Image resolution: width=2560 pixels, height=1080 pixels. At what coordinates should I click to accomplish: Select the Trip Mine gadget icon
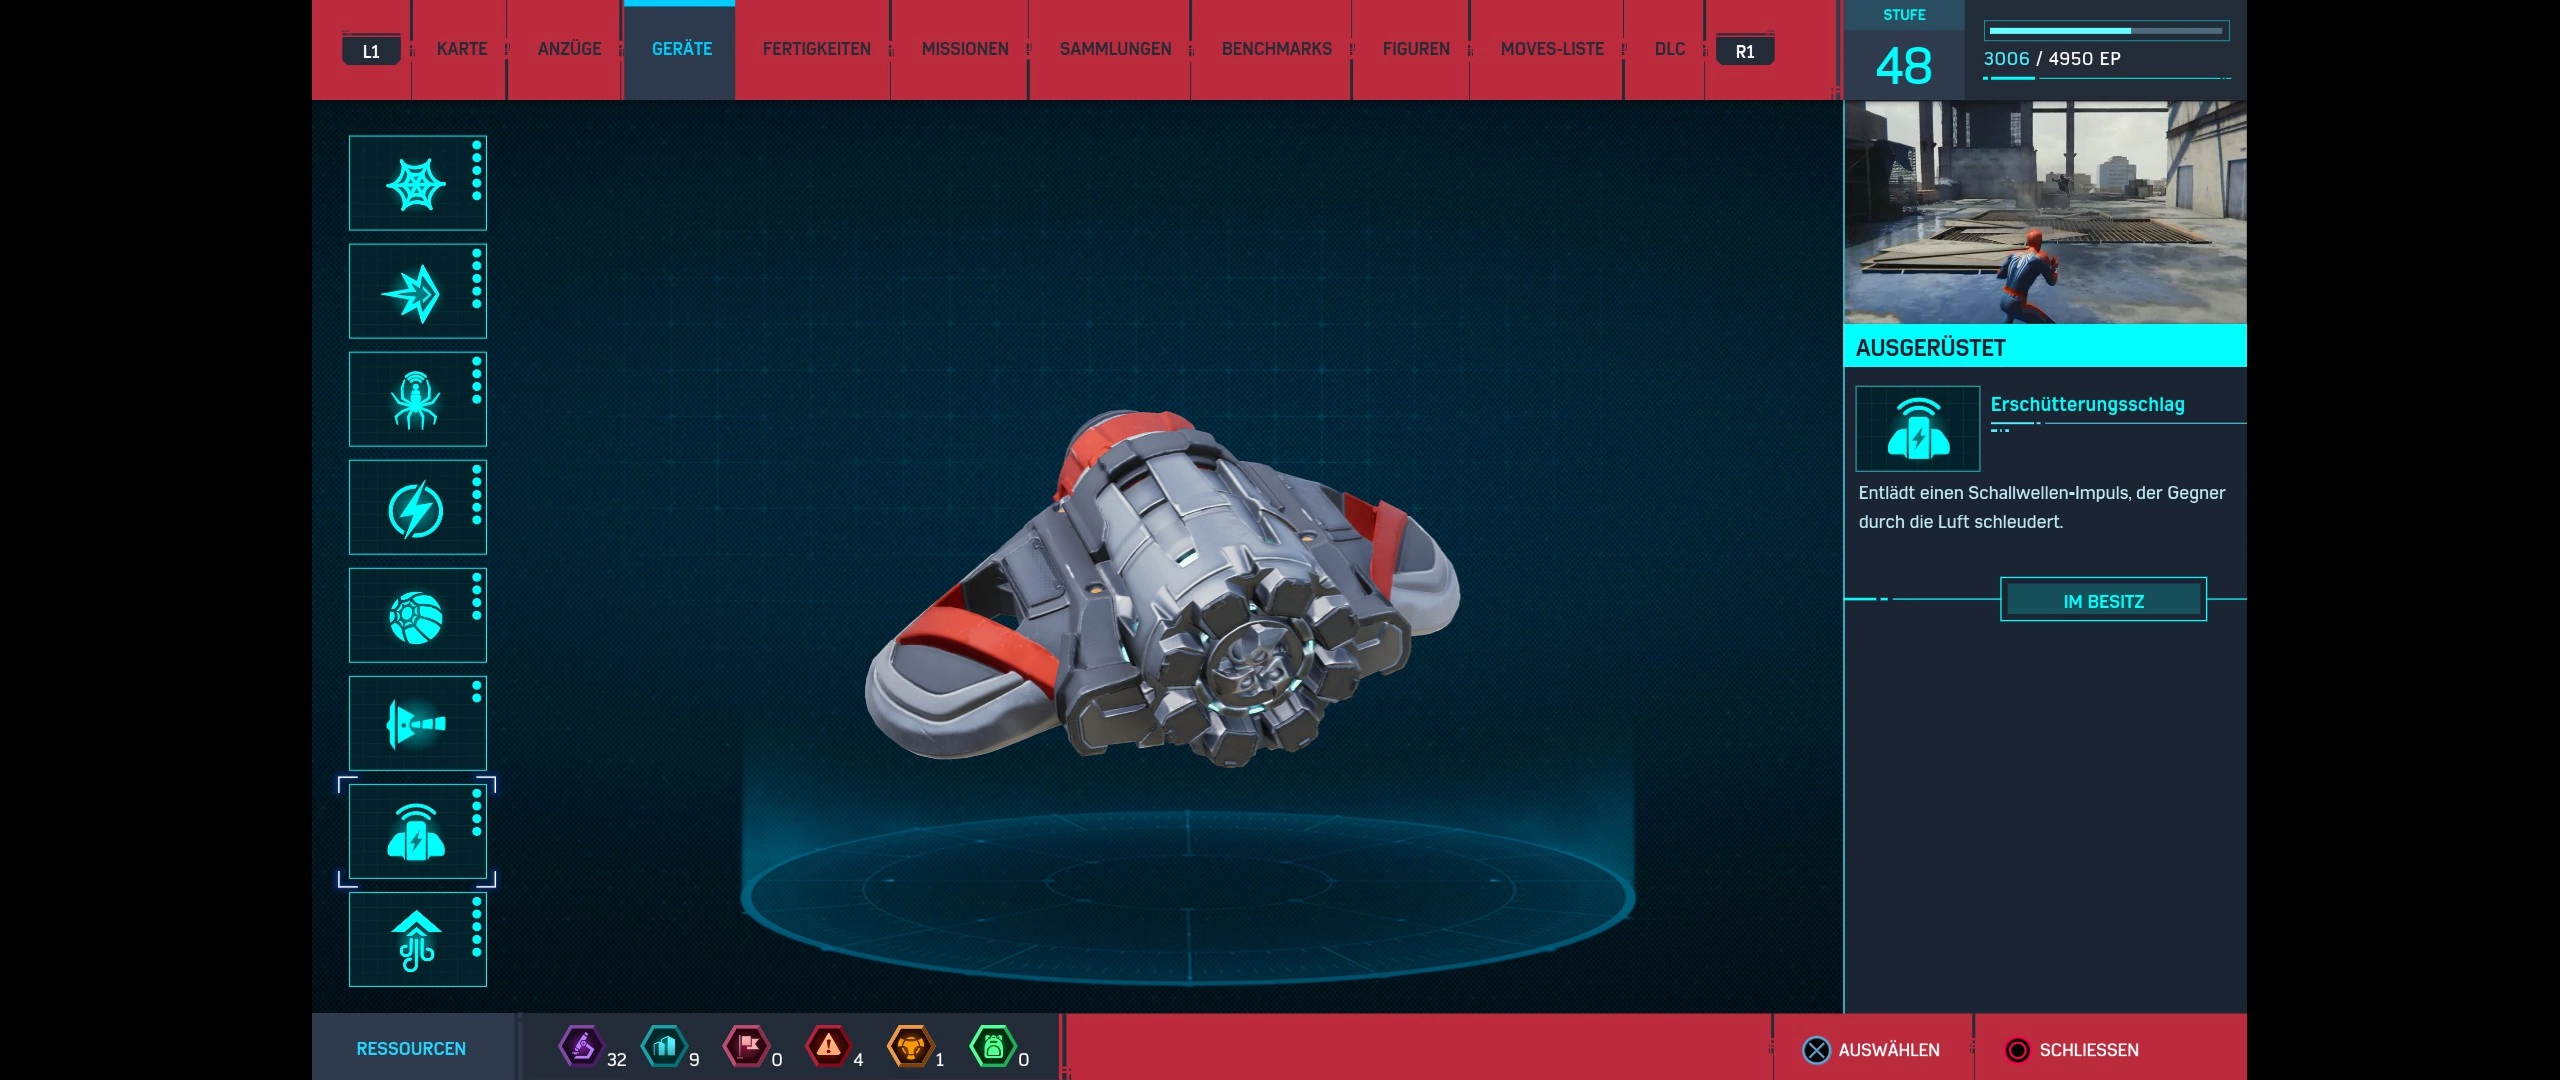pyautogui.click(x=417, y=723)
